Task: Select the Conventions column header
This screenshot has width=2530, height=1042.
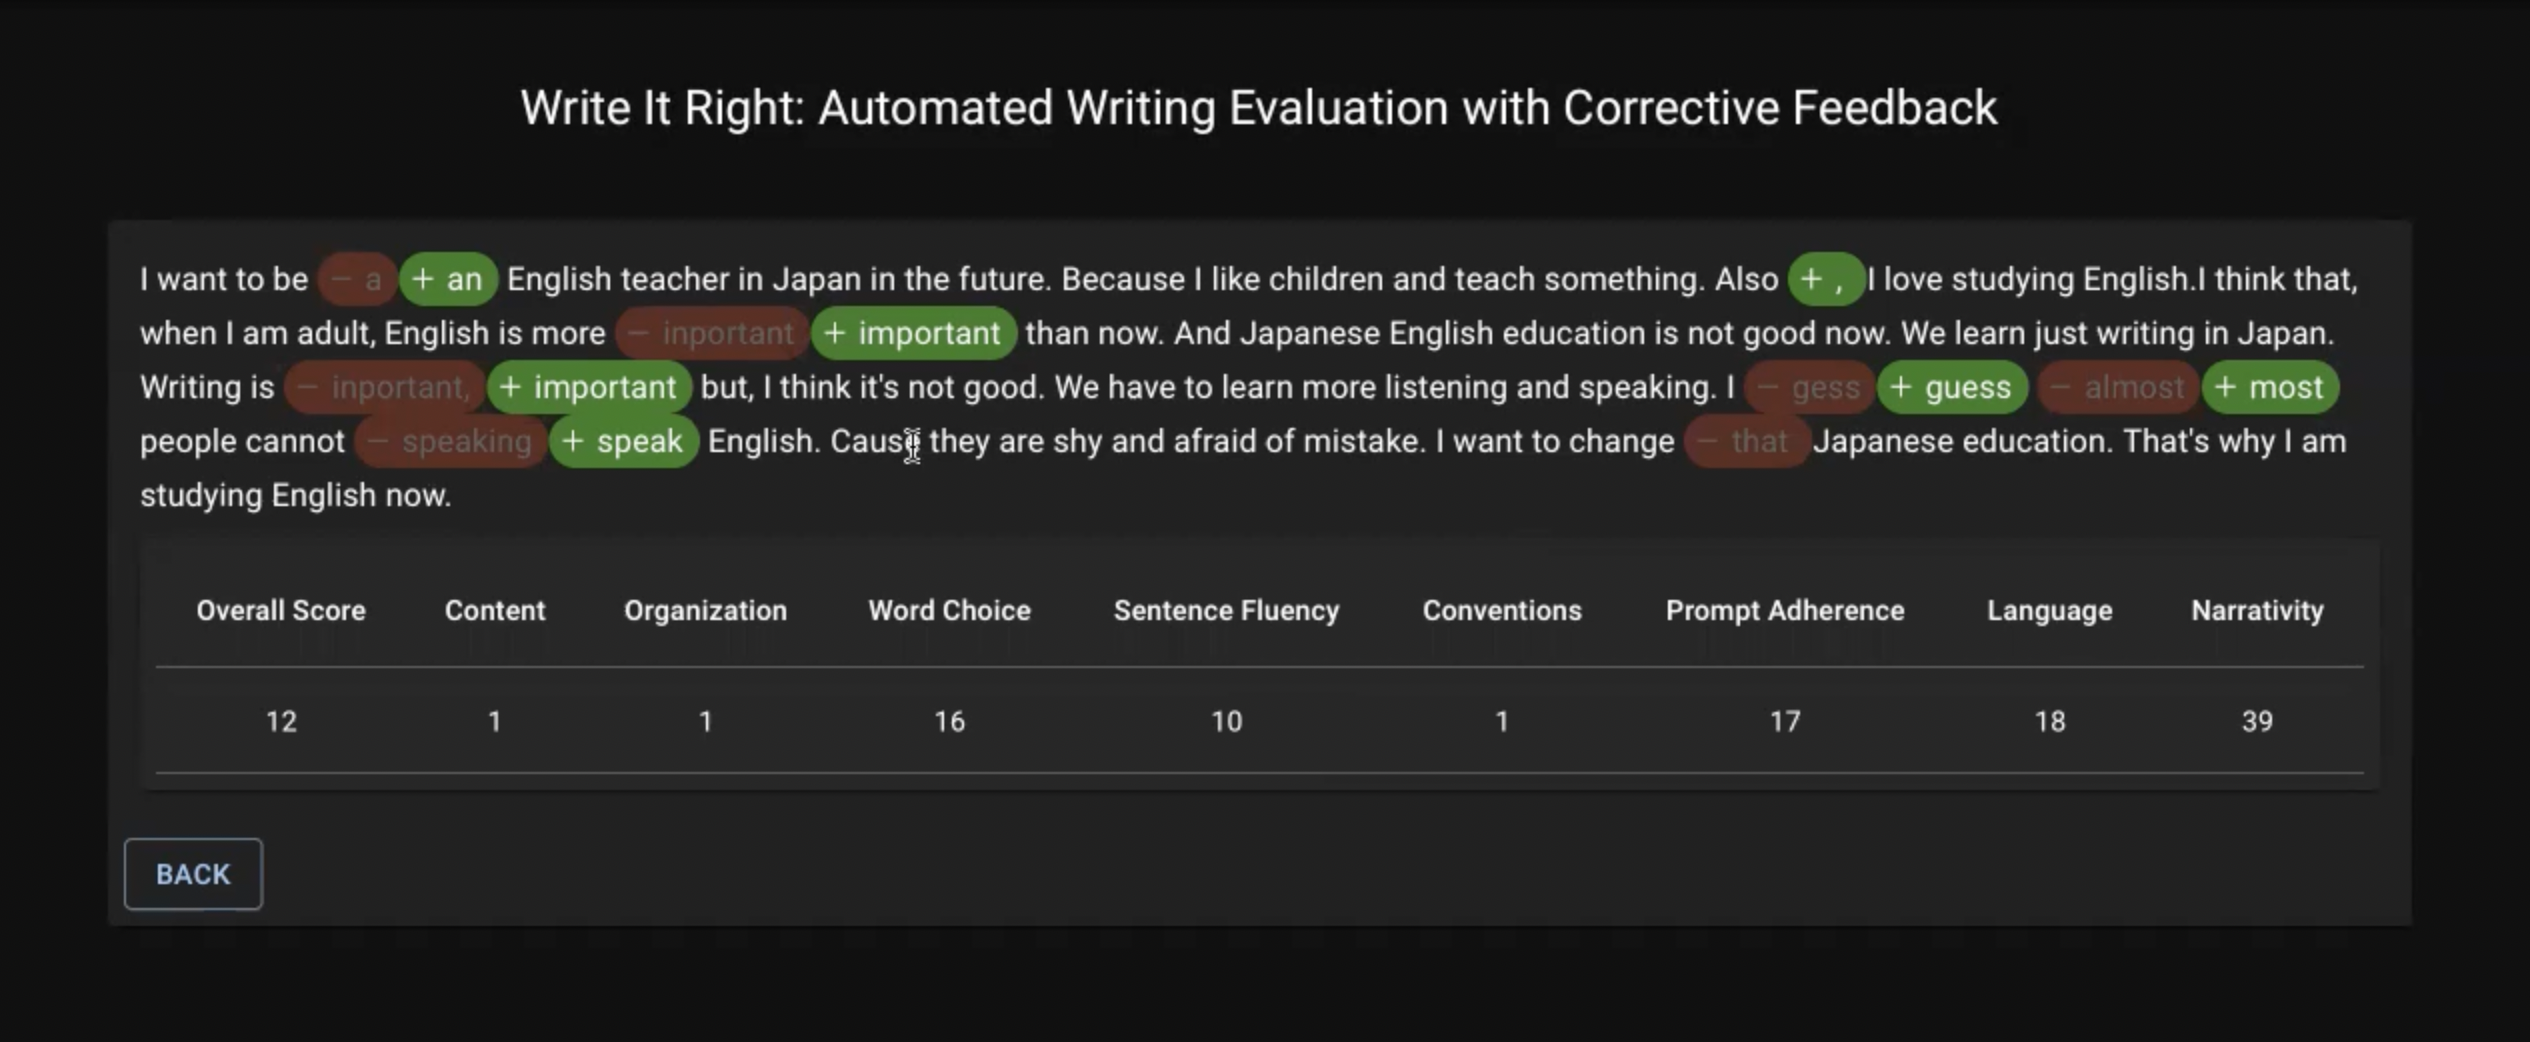Action: (1502, 611)
